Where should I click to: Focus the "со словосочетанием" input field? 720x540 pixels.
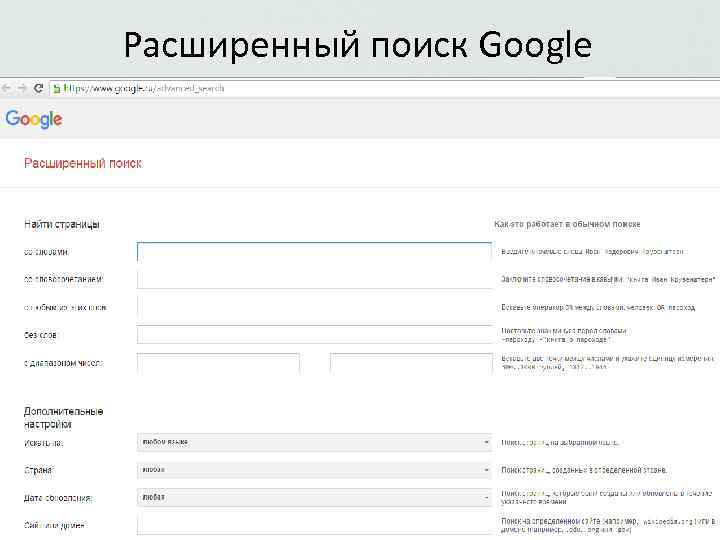(314, 279)
